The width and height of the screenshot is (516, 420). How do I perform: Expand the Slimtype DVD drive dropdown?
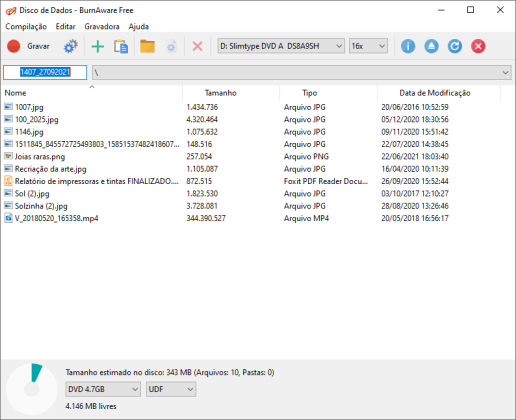click(281, 46)
